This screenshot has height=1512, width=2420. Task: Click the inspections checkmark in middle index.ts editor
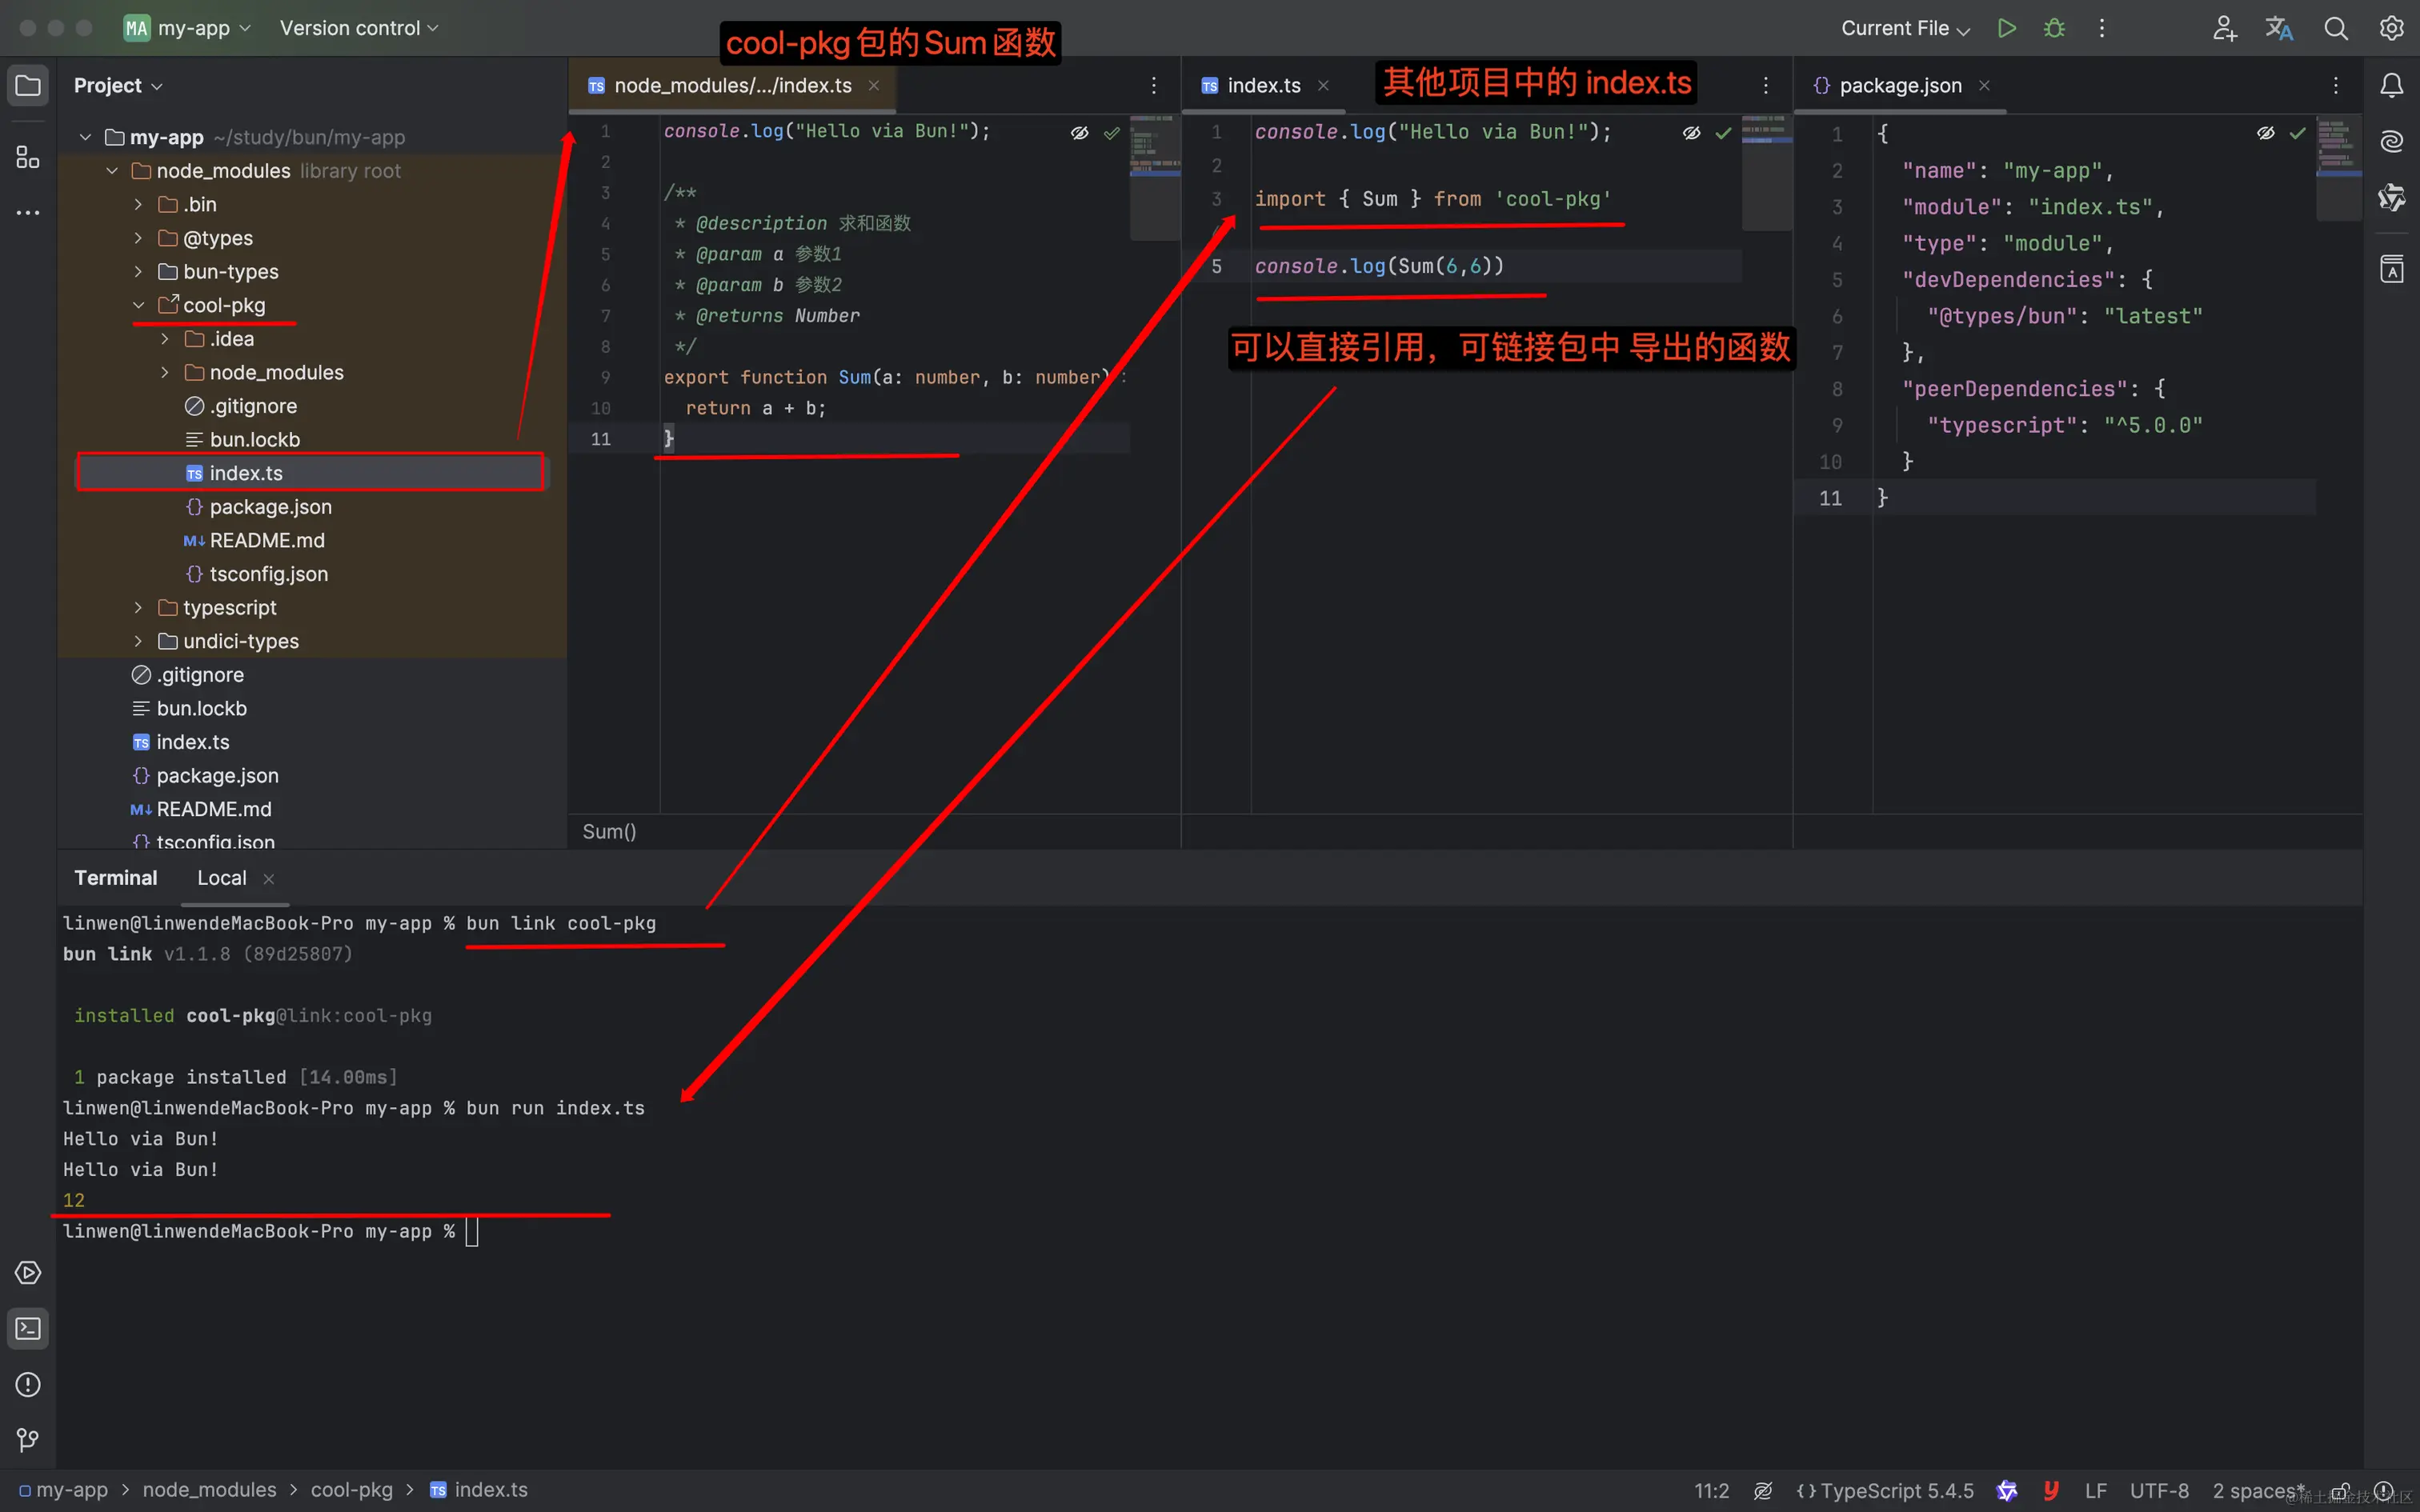[1724, 132]
